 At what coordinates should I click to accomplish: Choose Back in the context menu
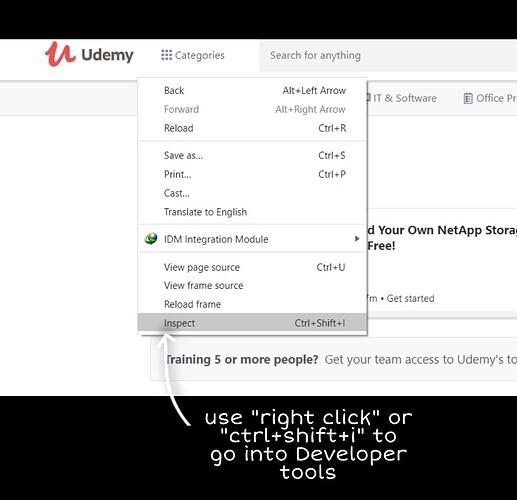pyautogui.click(x=252, y=90)
